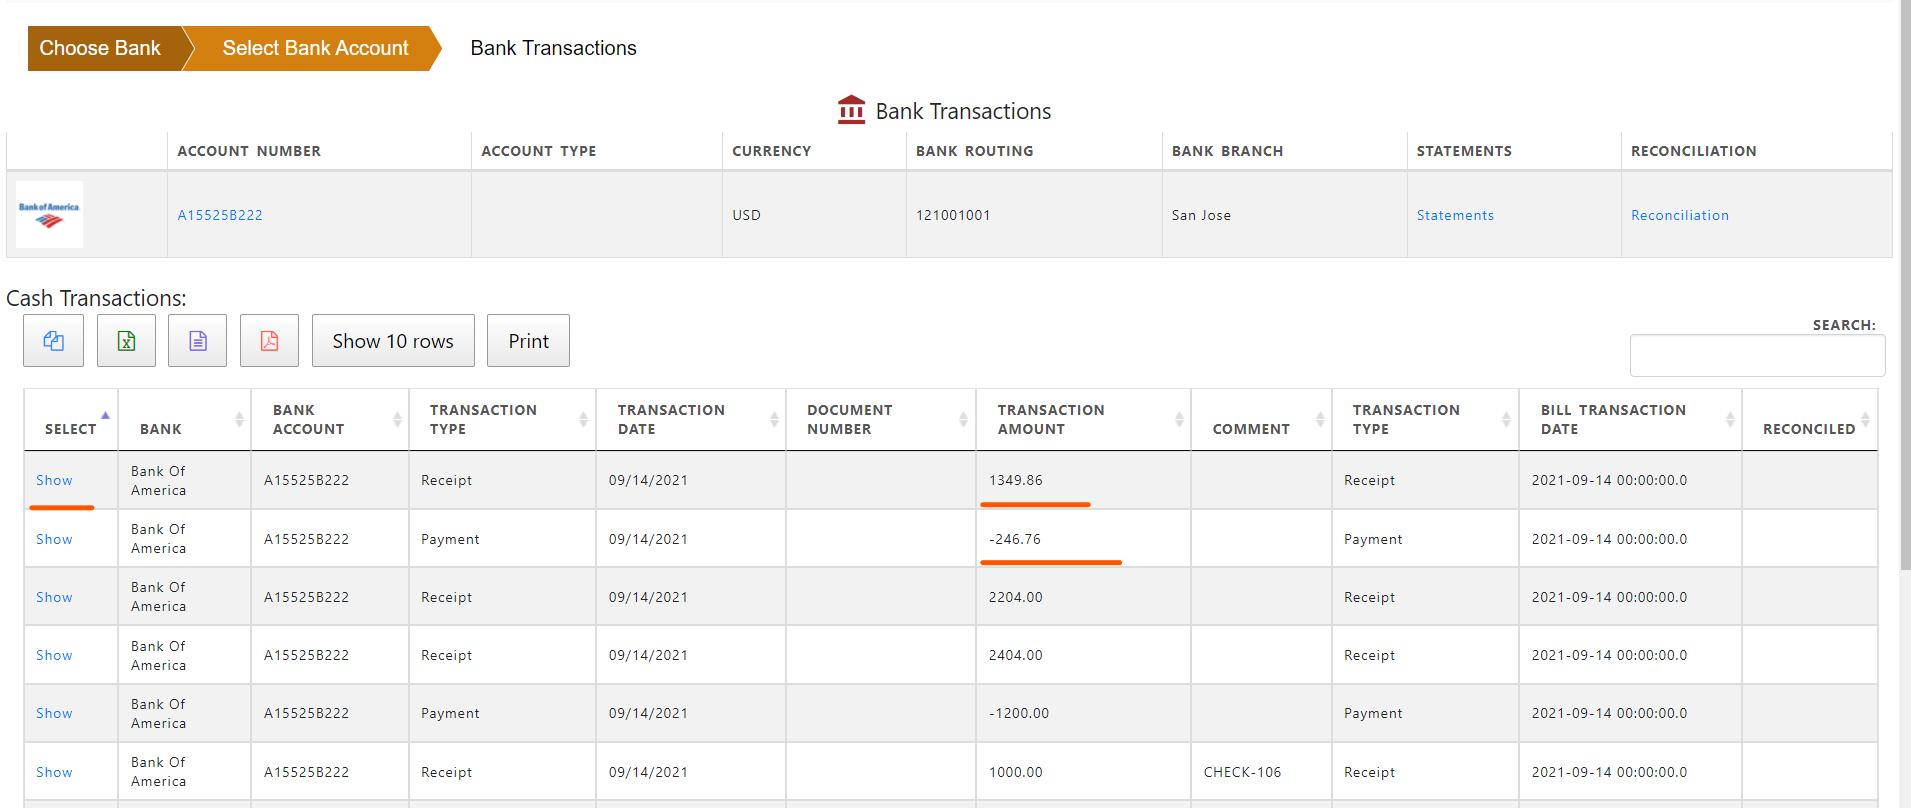Sort by Document Number column header
This screenshot has width=1911, height=808.
881,420
